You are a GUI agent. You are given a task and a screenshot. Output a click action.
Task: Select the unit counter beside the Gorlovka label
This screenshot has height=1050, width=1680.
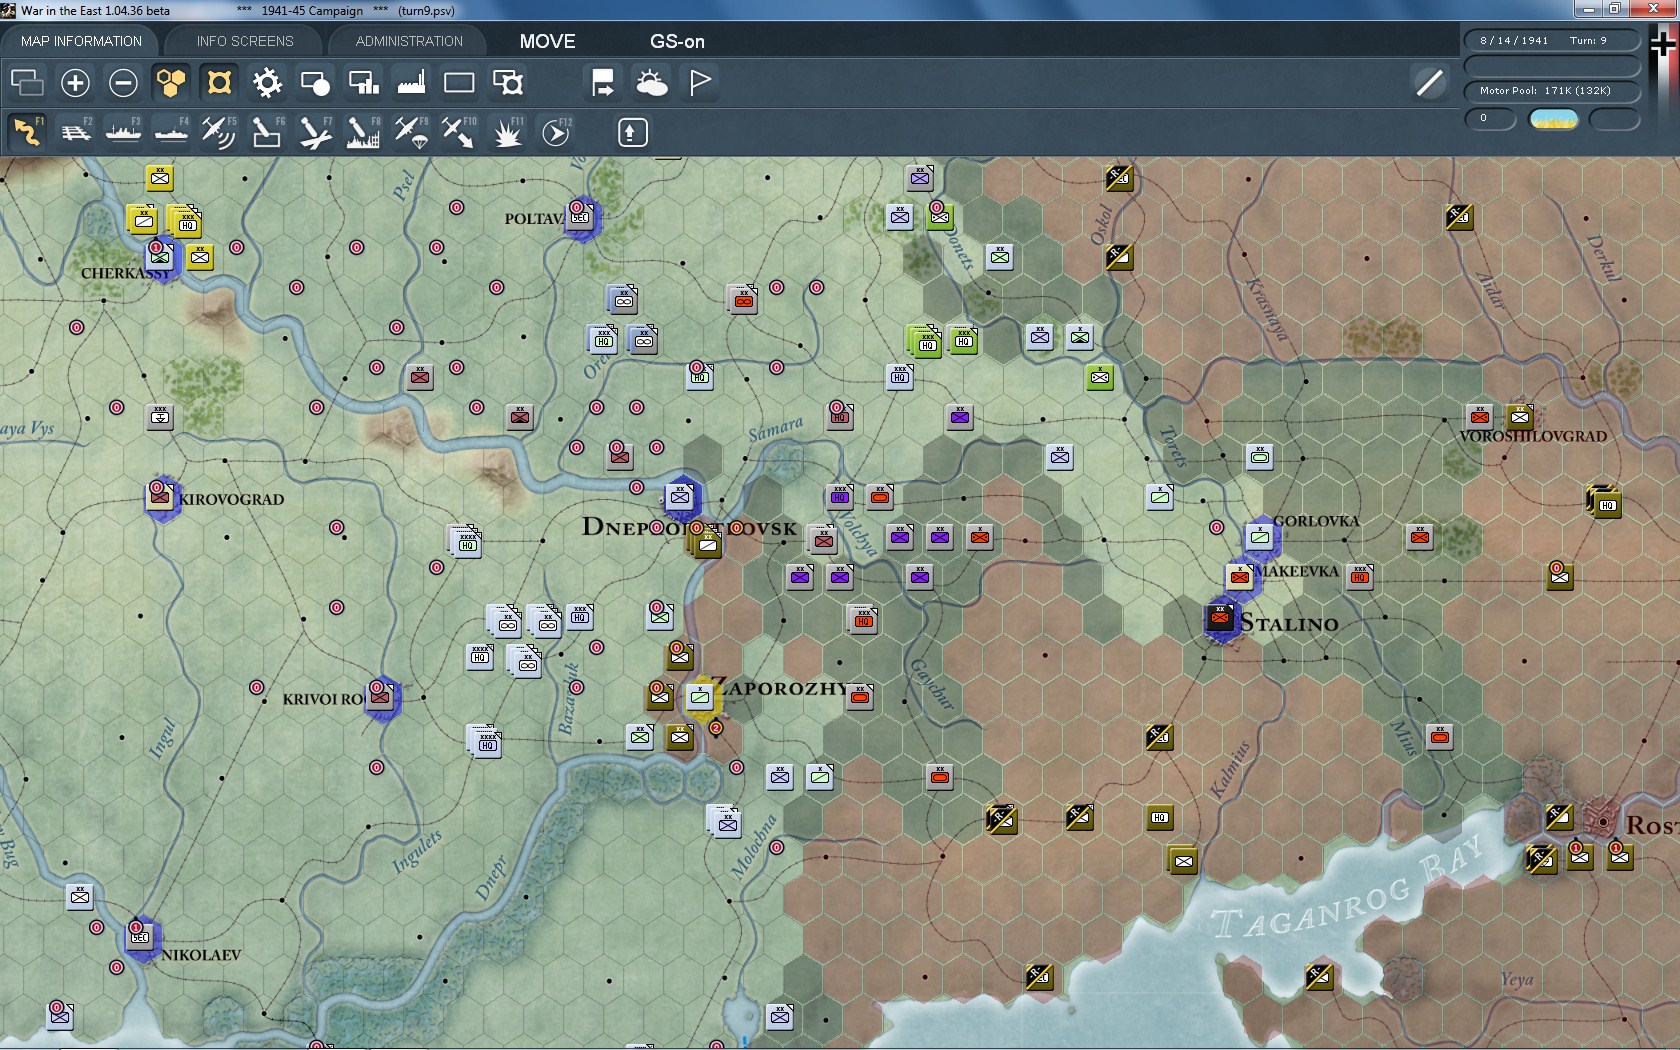coord(1260,537)
